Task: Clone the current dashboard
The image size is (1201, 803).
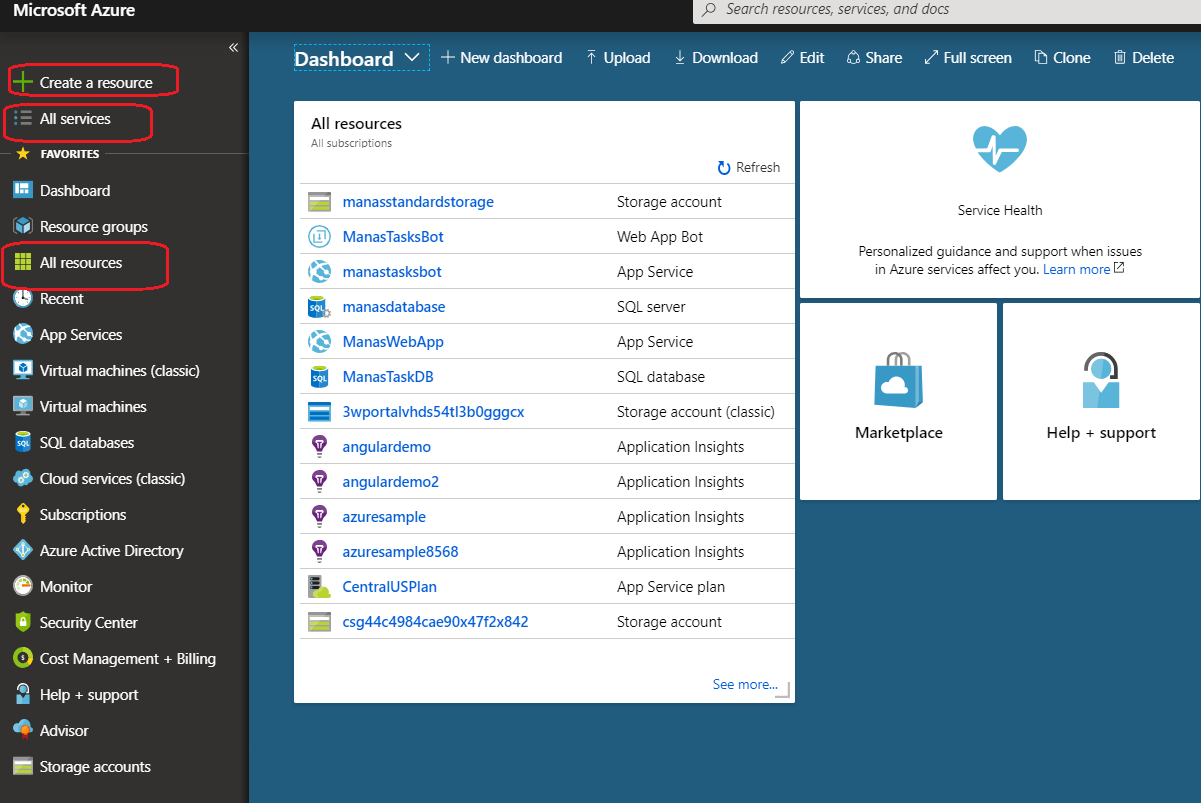Action: [x=1062, y=58]
